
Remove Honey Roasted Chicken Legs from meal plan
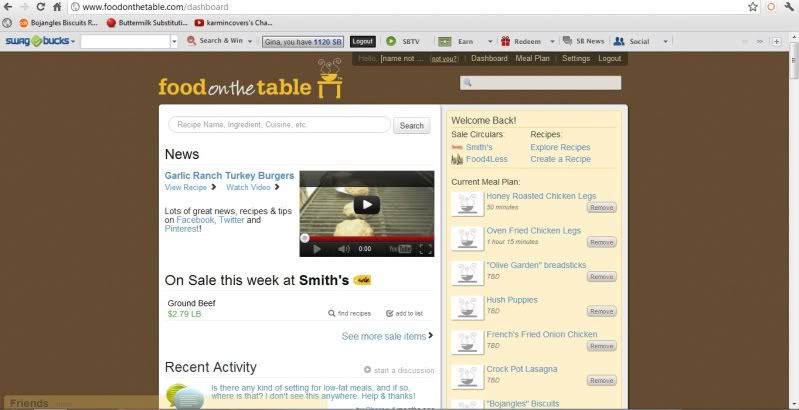601,208
